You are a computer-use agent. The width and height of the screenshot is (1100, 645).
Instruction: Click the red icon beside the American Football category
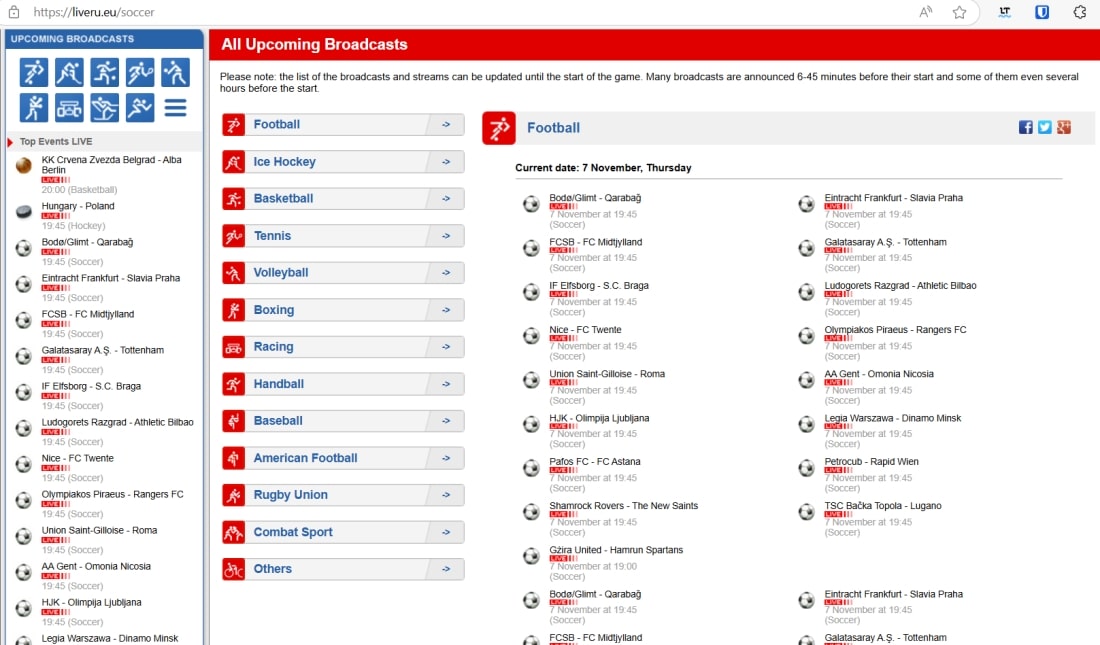click(x=234, y=458)
